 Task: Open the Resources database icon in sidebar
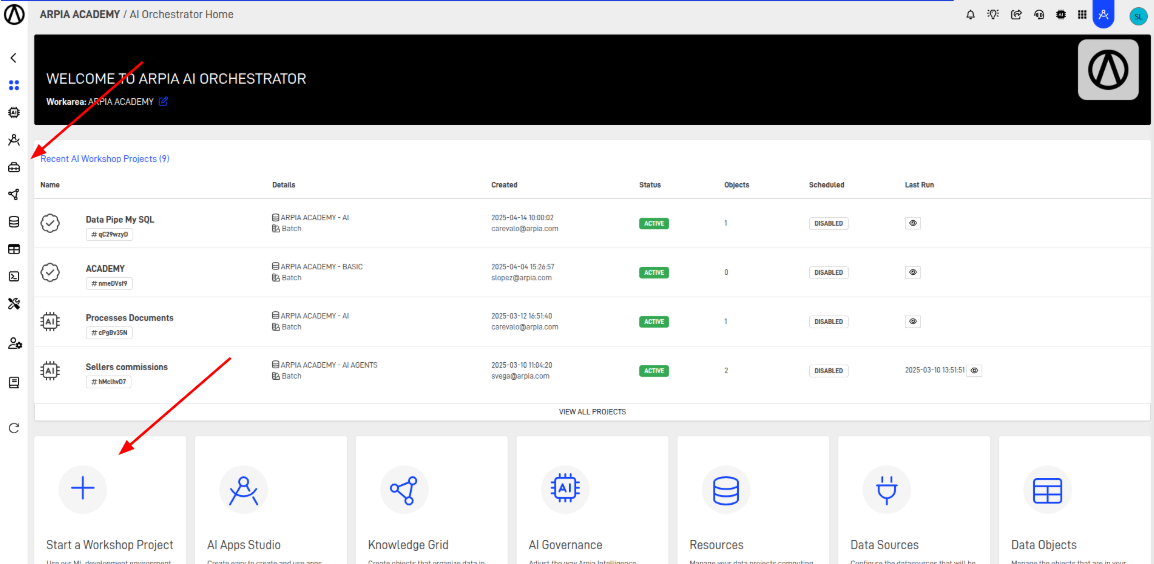coord(13,222)
